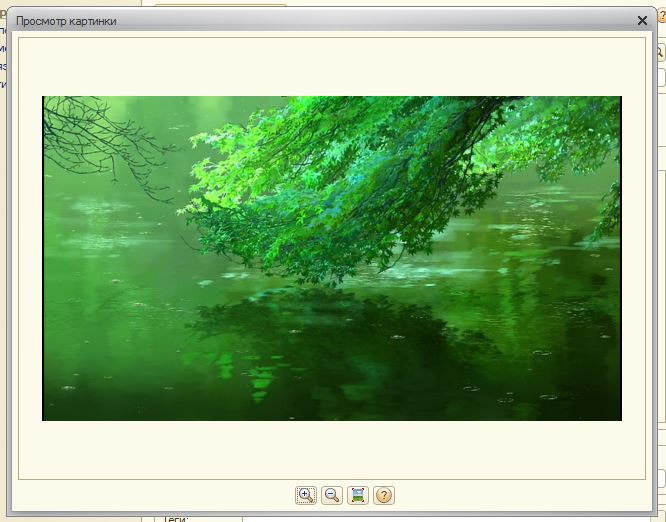Click the Просмотр картинки title text
Screen dimensions: 666x522
click(x=66, y=21)
